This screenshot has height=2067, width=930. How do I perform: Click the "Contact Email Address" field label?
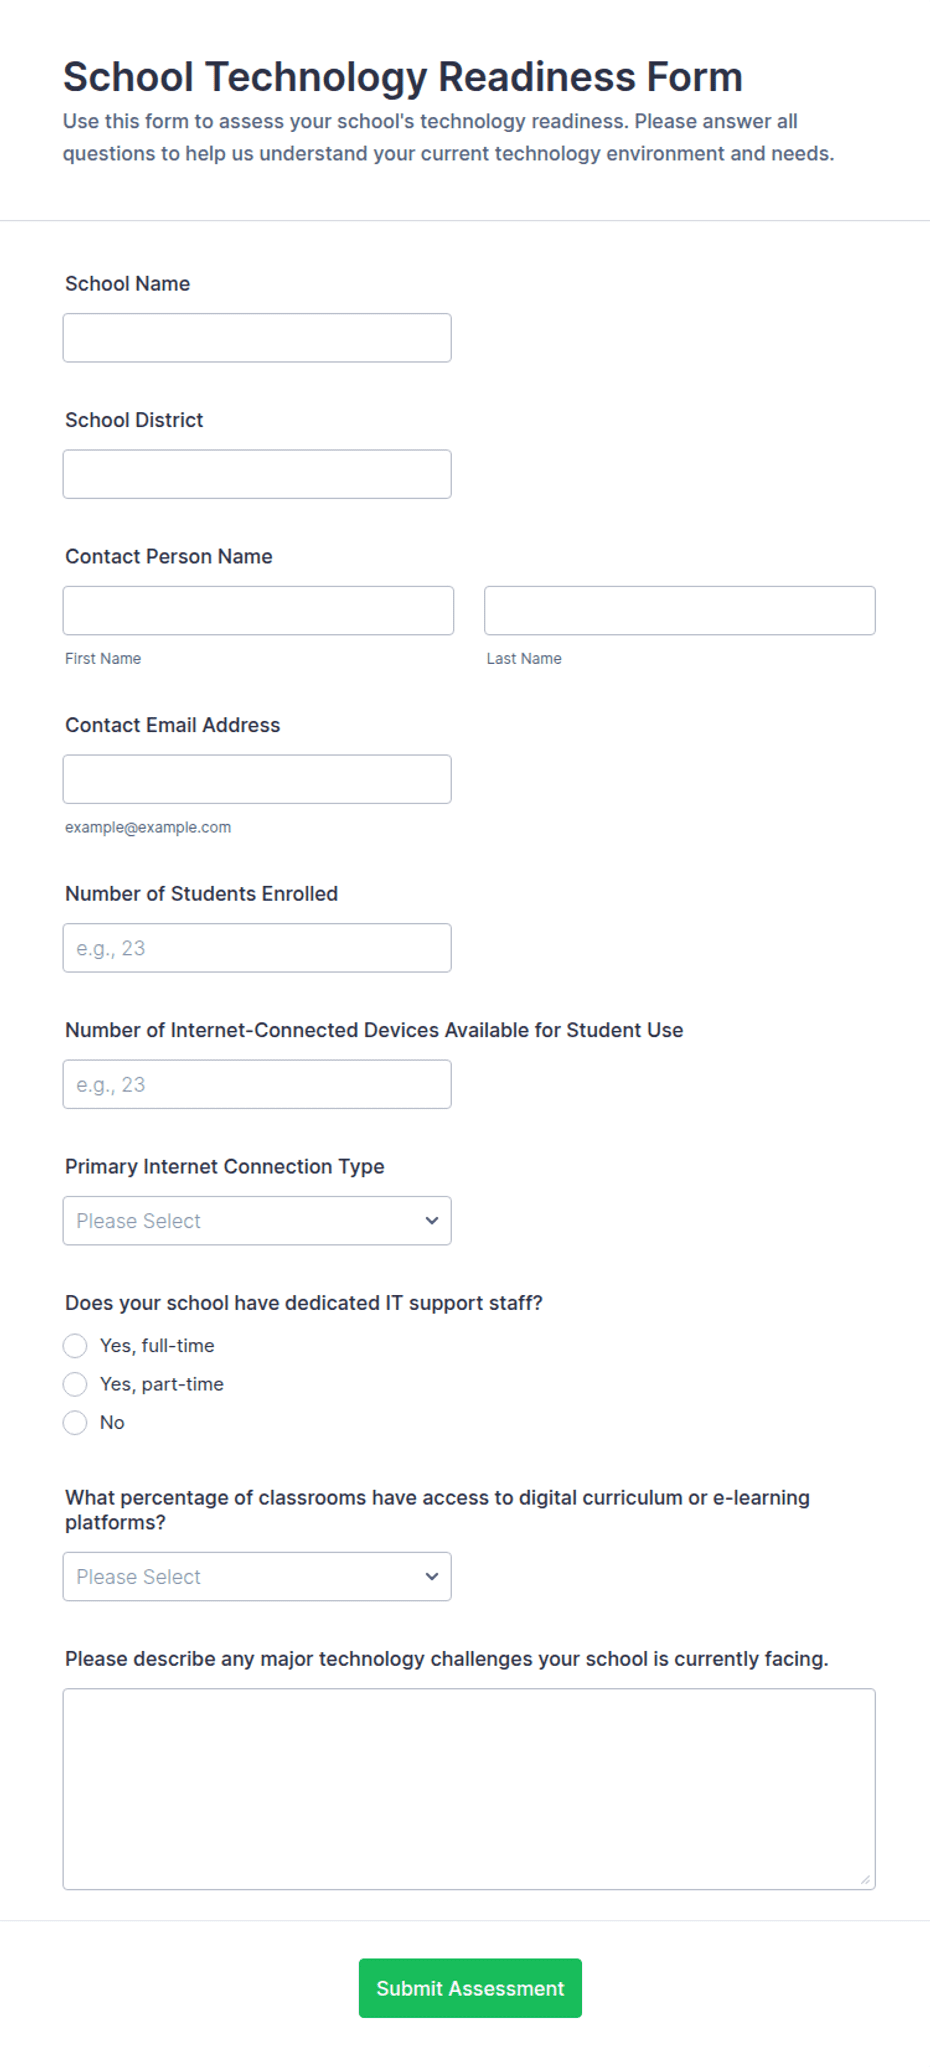(x=173, y=725)
